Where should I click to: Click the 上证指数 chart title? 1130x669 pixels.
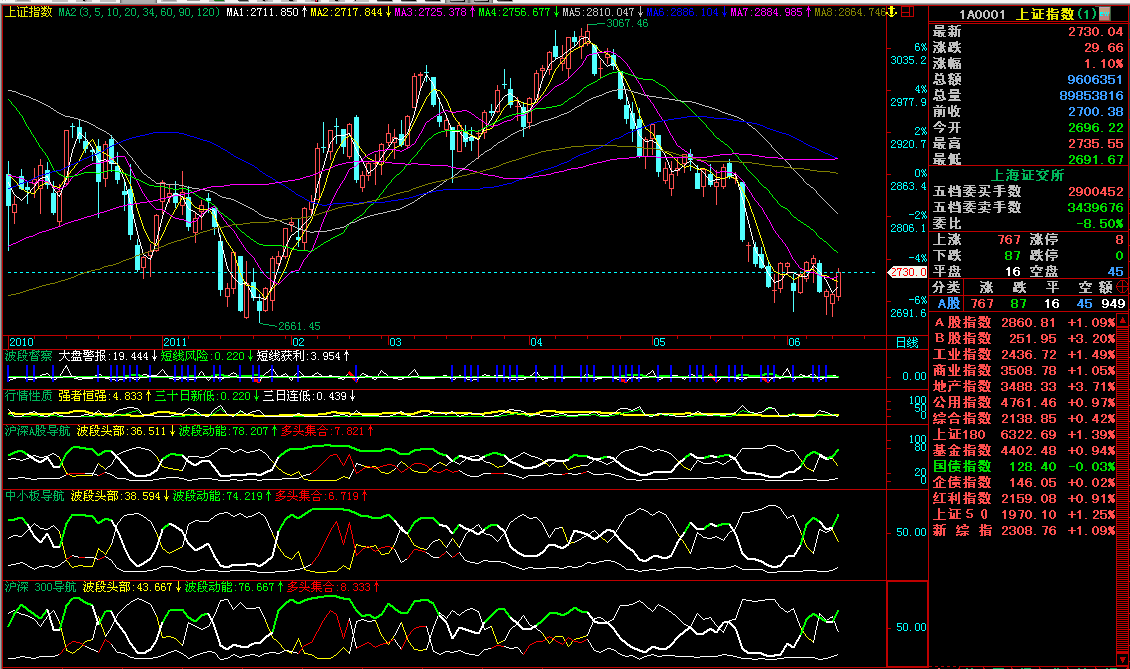(29, 12)
